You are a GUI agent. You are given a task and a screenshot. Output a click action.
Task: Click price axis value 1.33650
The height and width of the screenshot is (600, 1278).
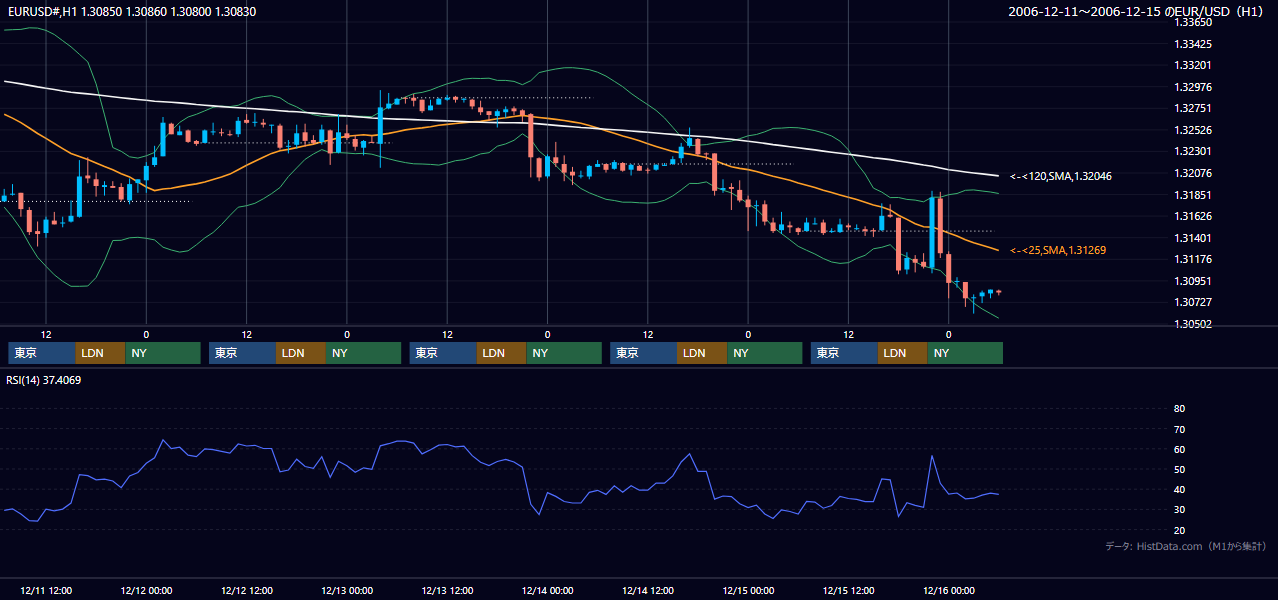1193,22
